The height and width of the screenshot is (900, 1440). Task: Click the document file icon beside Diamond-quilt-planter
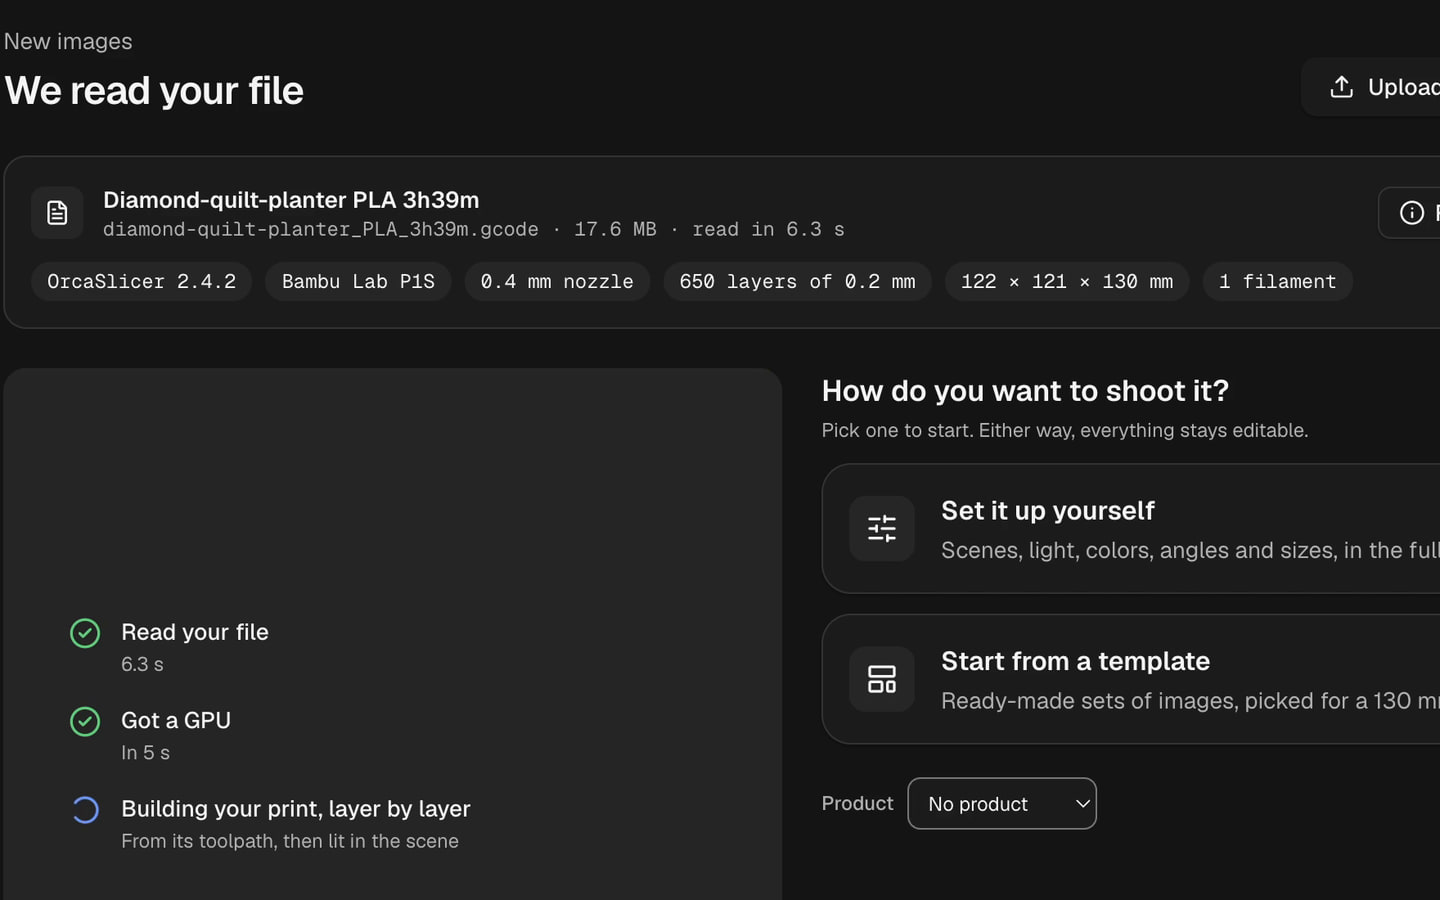(57, 212)
